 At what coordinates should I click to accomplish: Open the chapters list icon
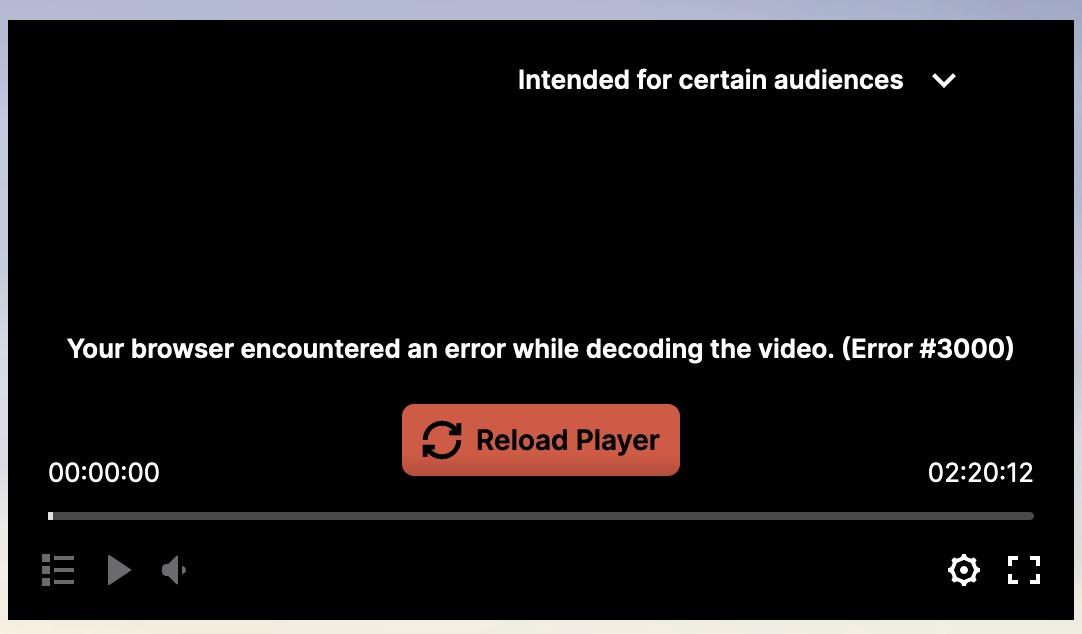click(x=58, y=570)
